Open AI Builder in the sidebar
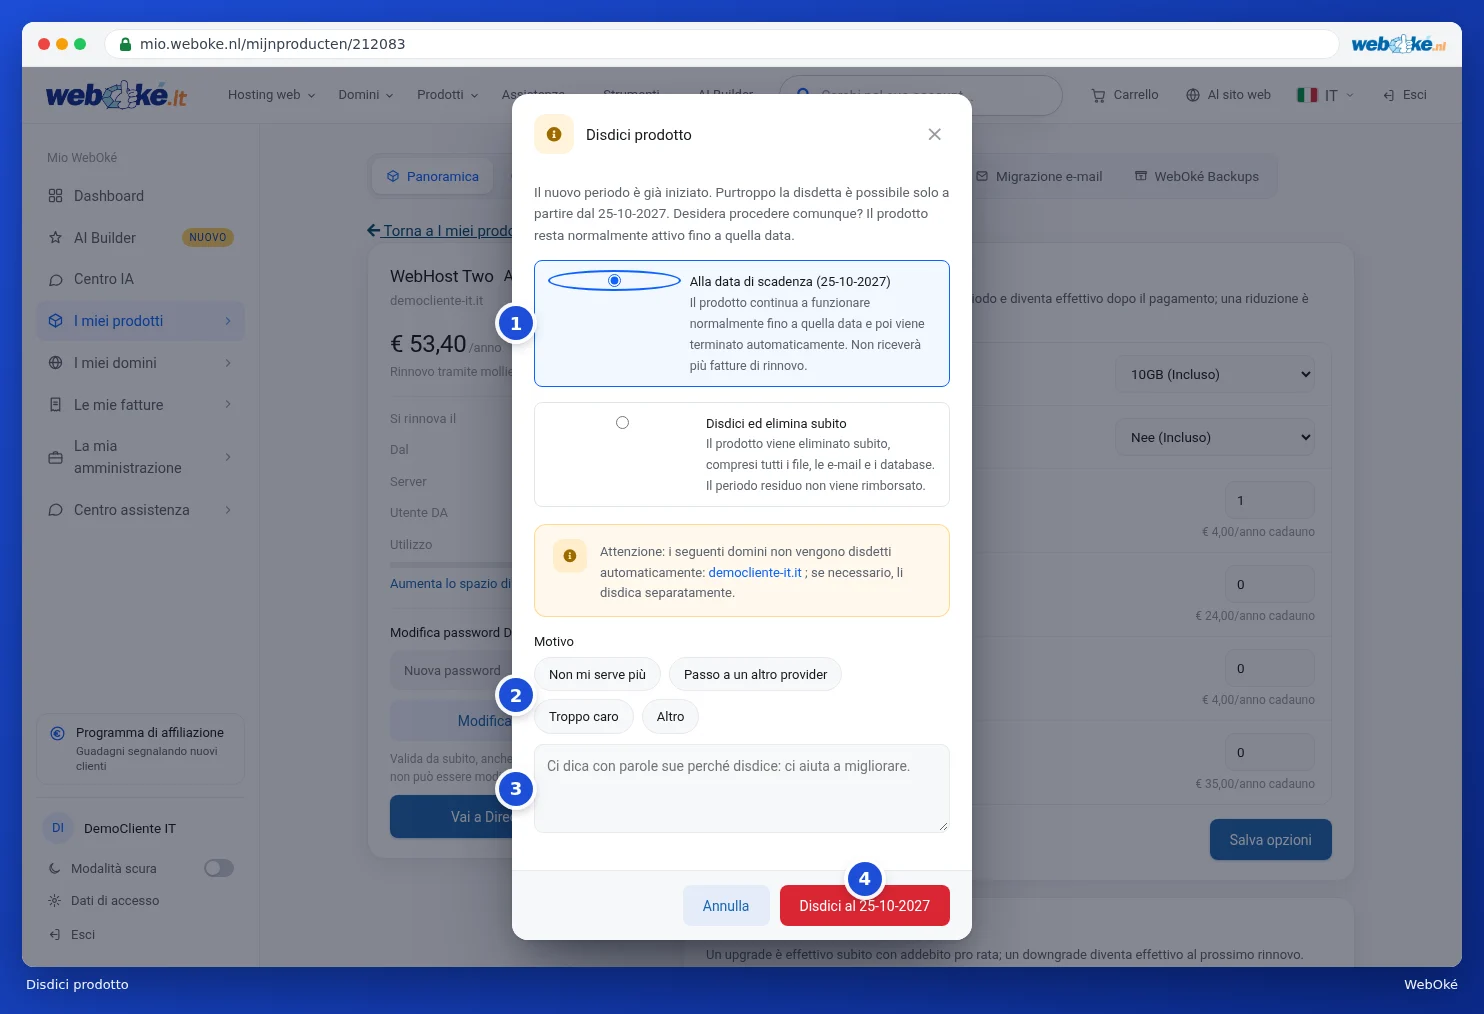1484x1014 pixels. [141, 238]
